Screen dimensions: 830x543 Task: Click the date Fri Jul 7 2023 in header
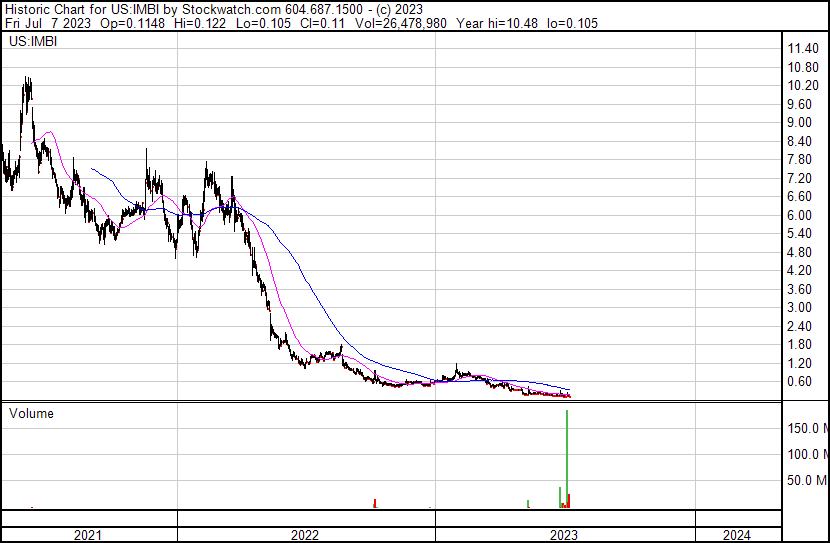pos(46,23)
